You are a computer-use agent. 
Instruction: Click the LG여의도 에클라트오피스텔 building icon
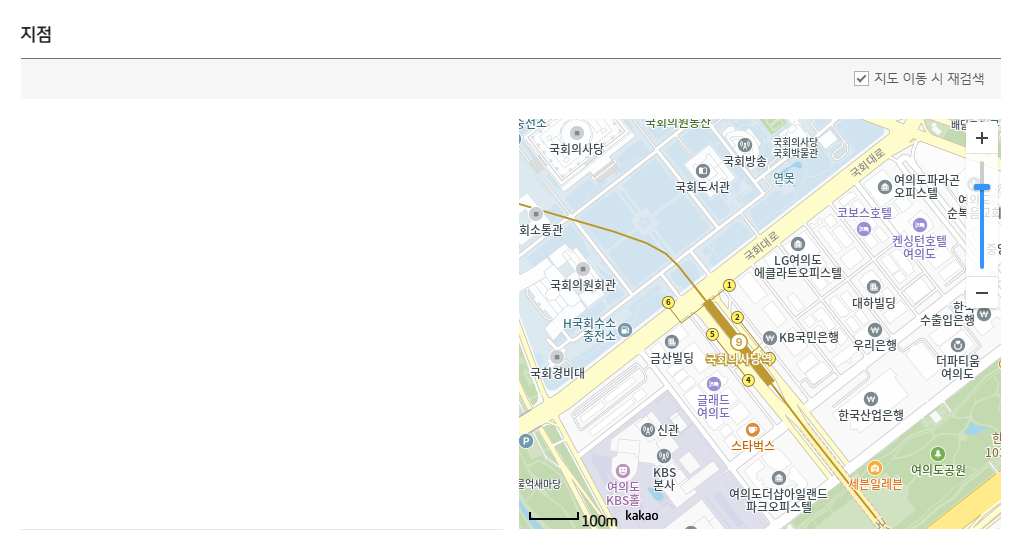click(x=797, y=244)
